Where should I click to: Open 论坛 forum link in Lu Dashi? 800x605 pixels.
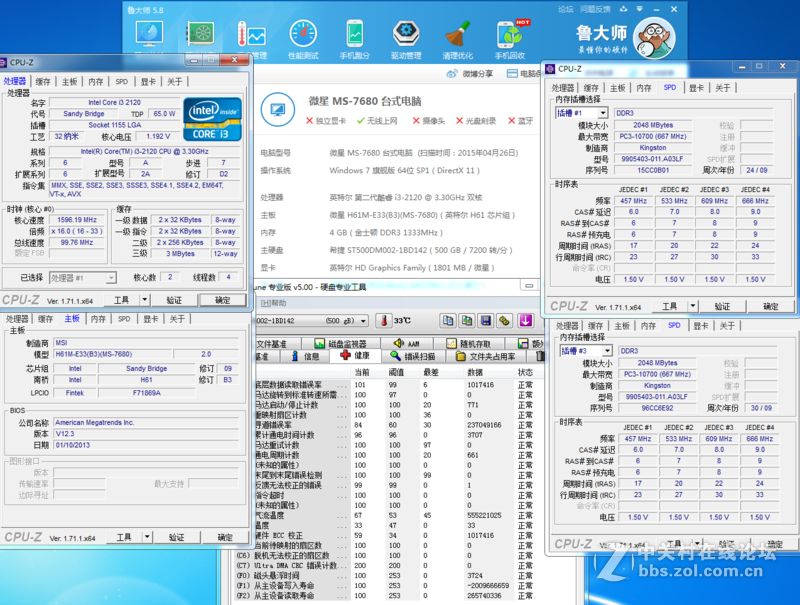565,9
